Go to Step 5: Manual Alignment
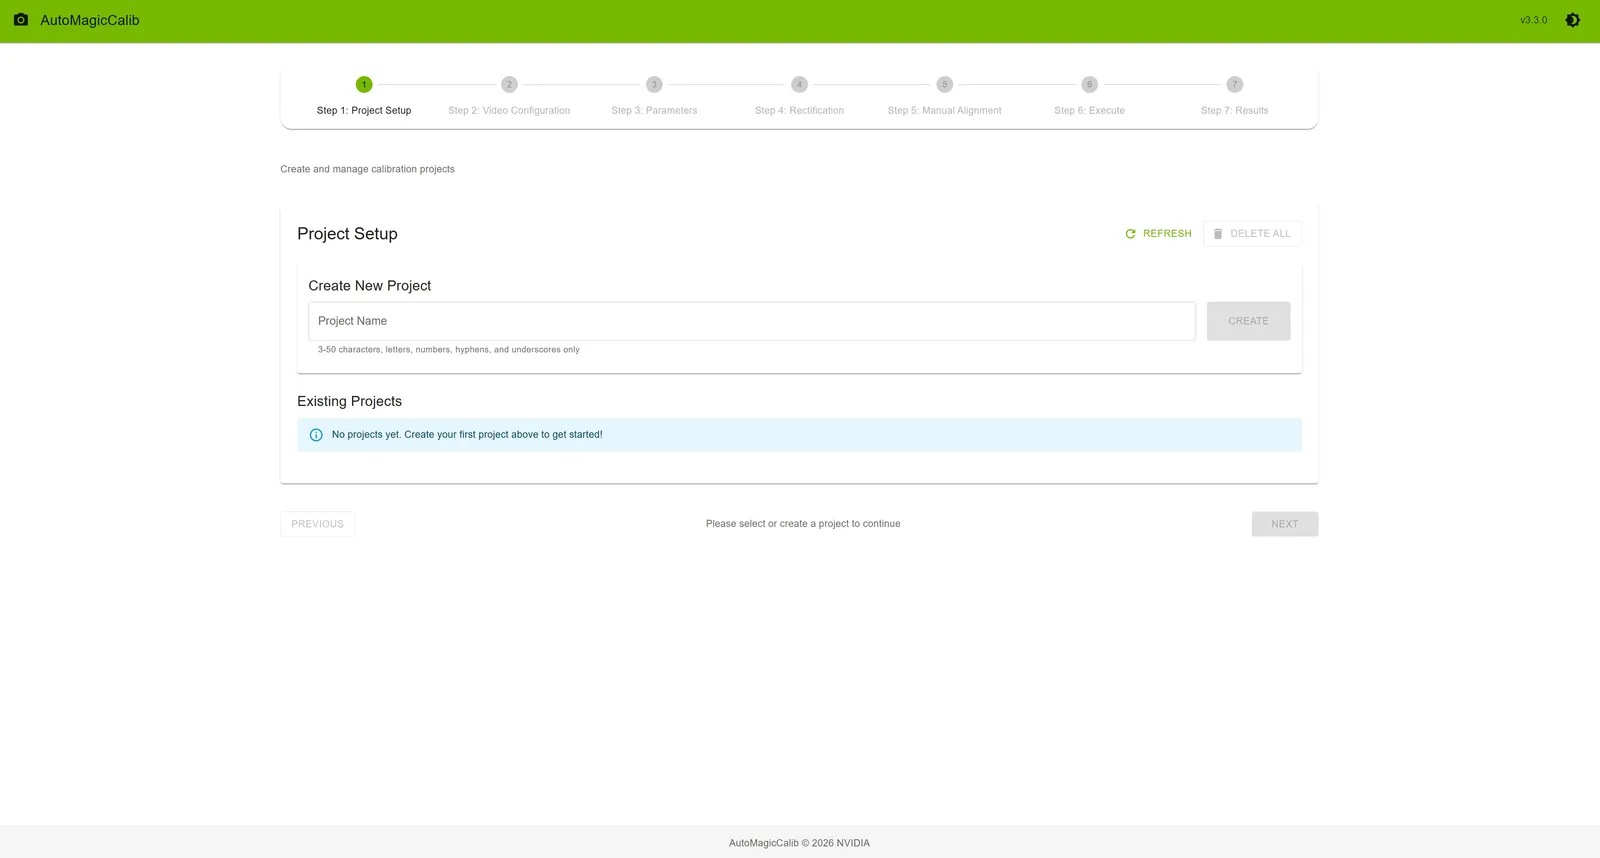The width and height of the screenshot is (1600, 858). [x=944, y=97]
